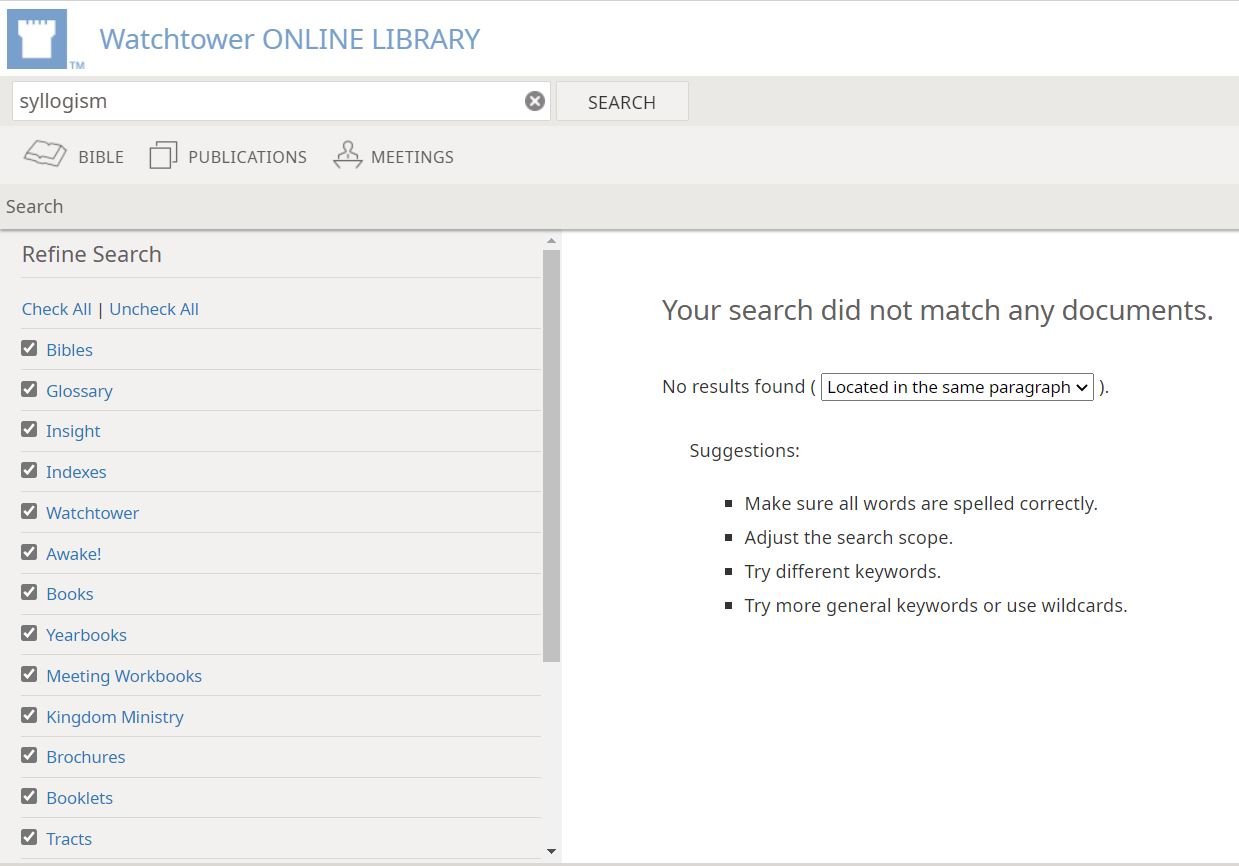Image resolution: width=1239 pixels, height=866 pixels.
Task: Click the Watchtower filter label
Action: (x=92, y=513)
